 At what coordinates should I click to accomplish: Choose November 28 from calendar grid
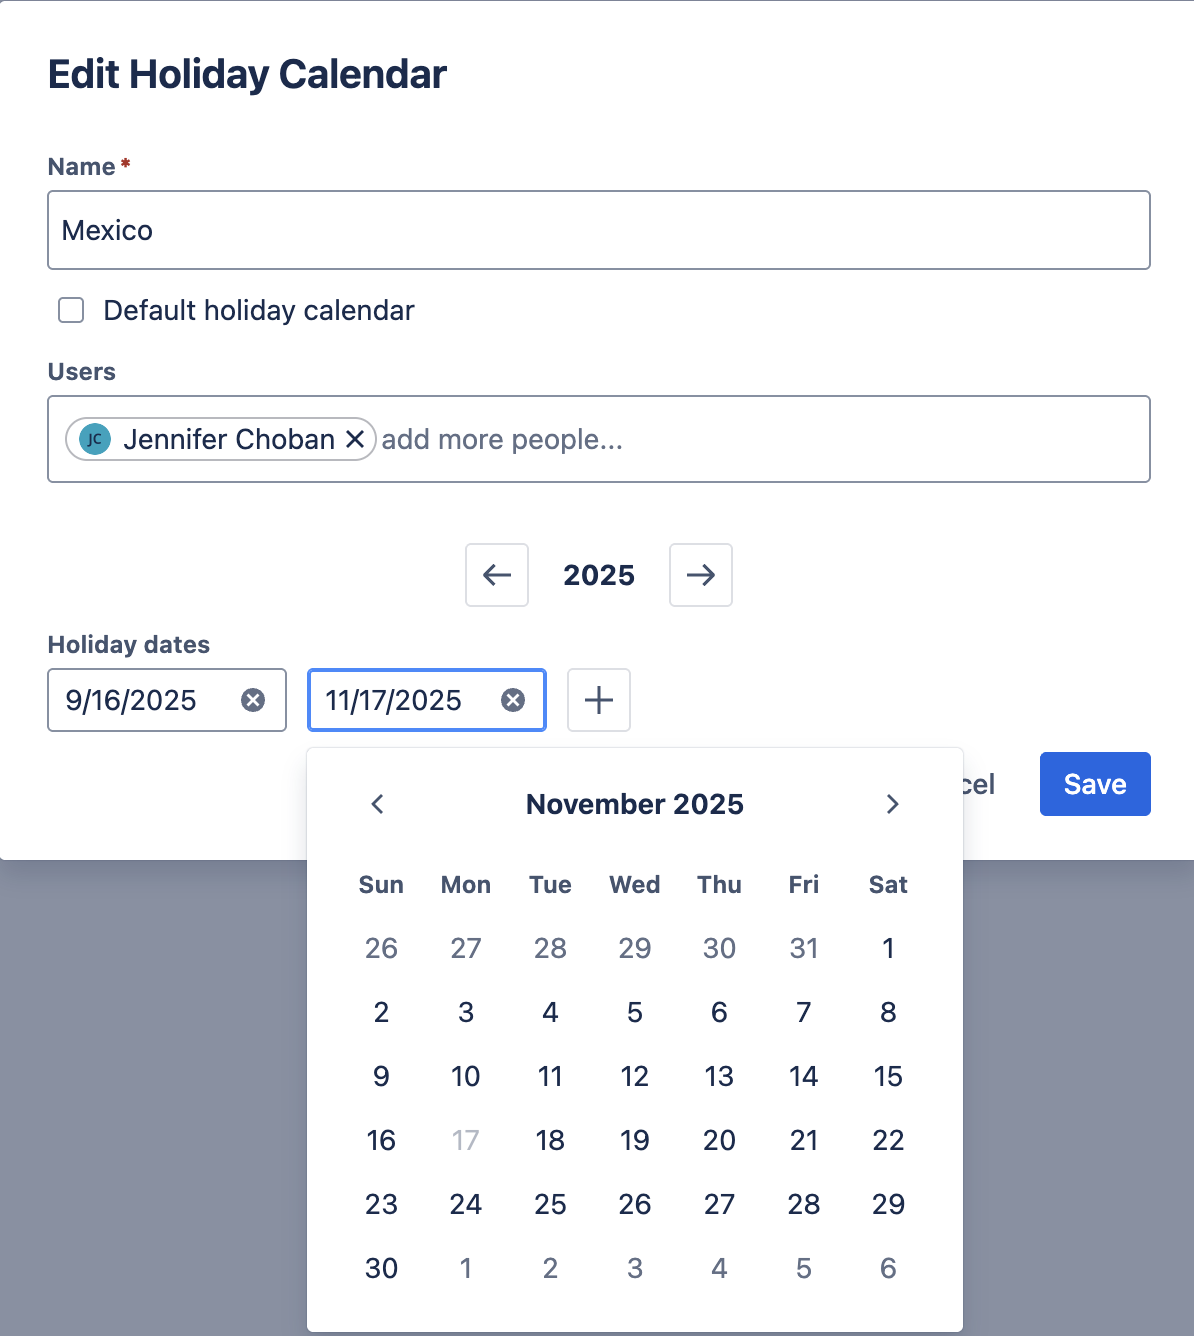tap(804, 1204)
